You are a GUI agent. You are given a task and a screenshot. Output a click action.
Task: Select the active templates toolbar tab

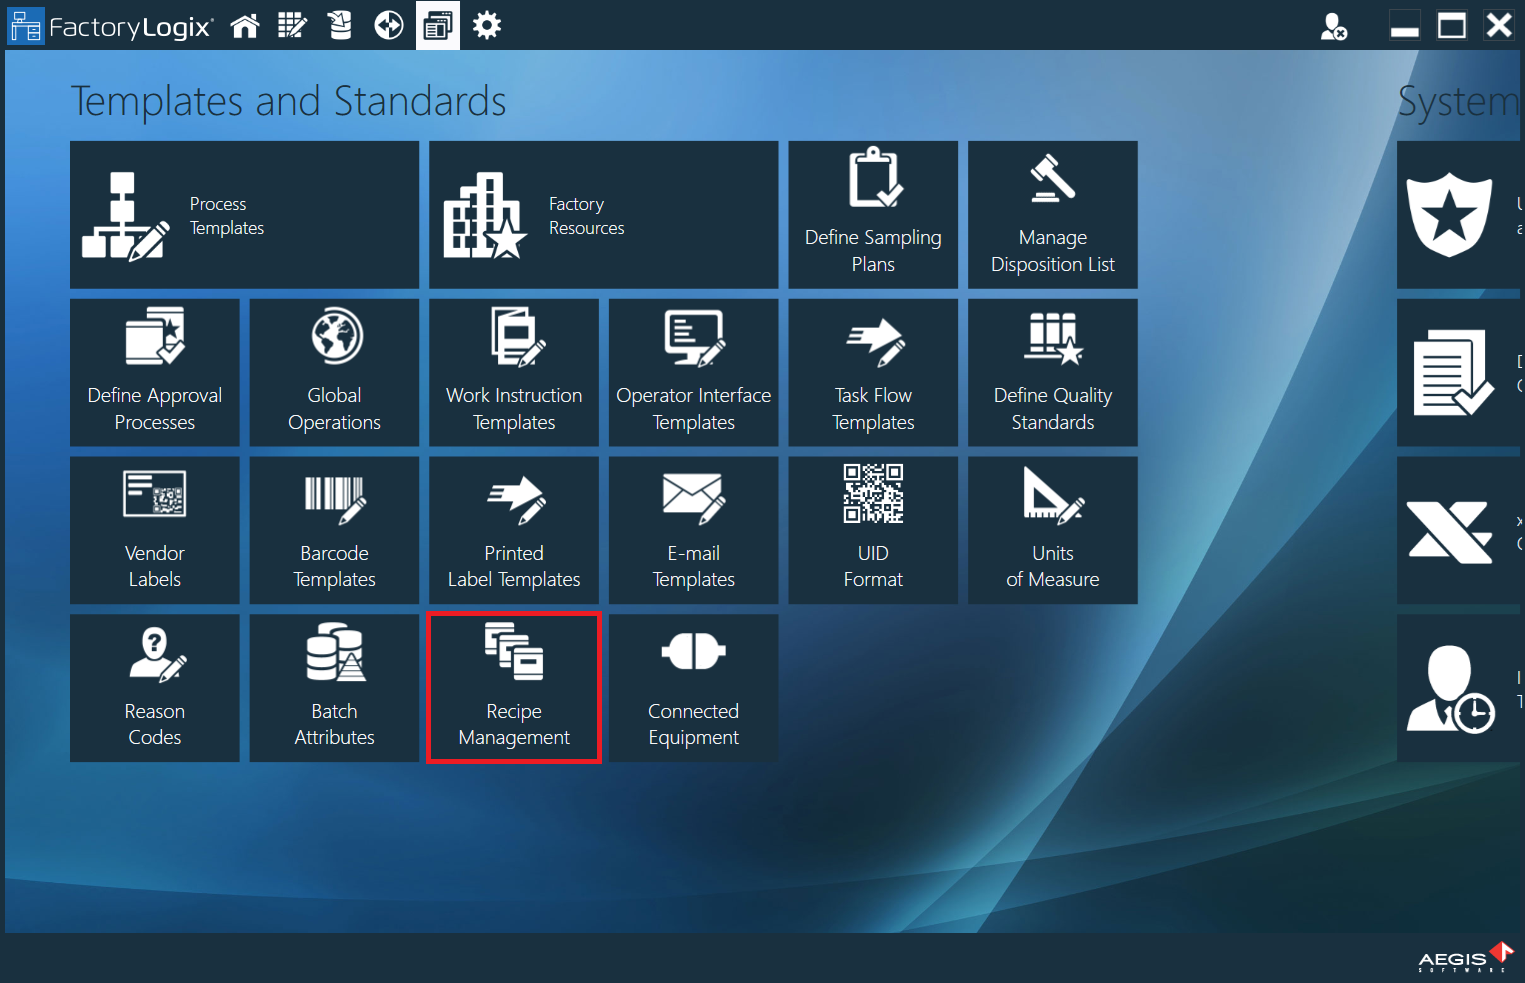coord(438,26)
